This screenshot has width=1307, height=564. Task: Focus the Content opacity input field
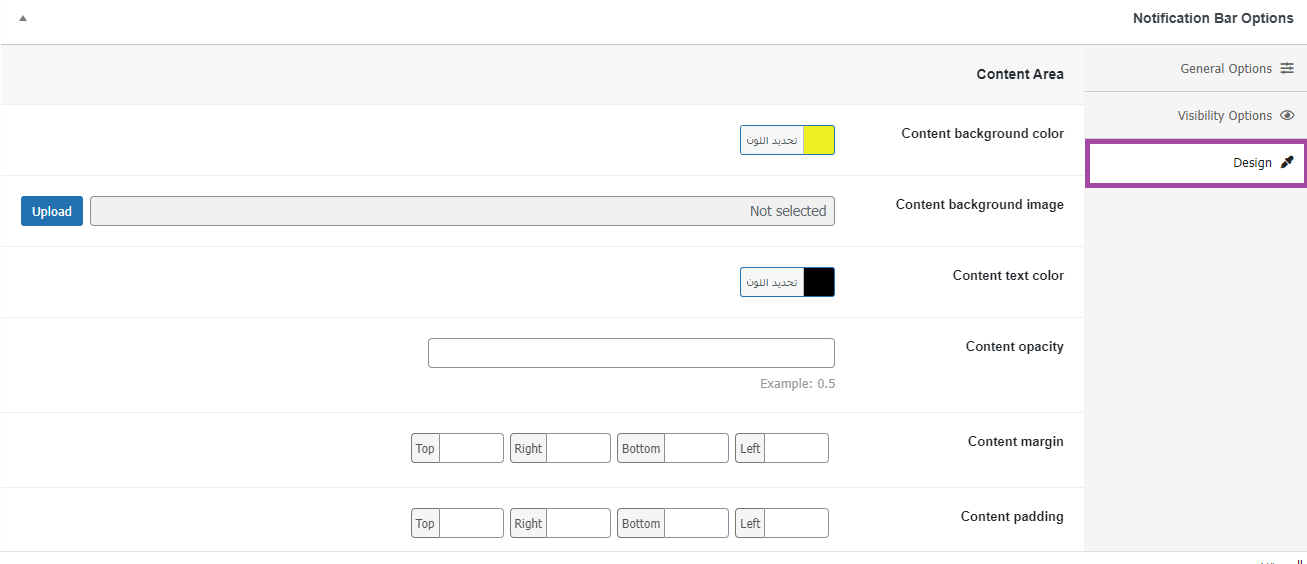tap(631, 353)
